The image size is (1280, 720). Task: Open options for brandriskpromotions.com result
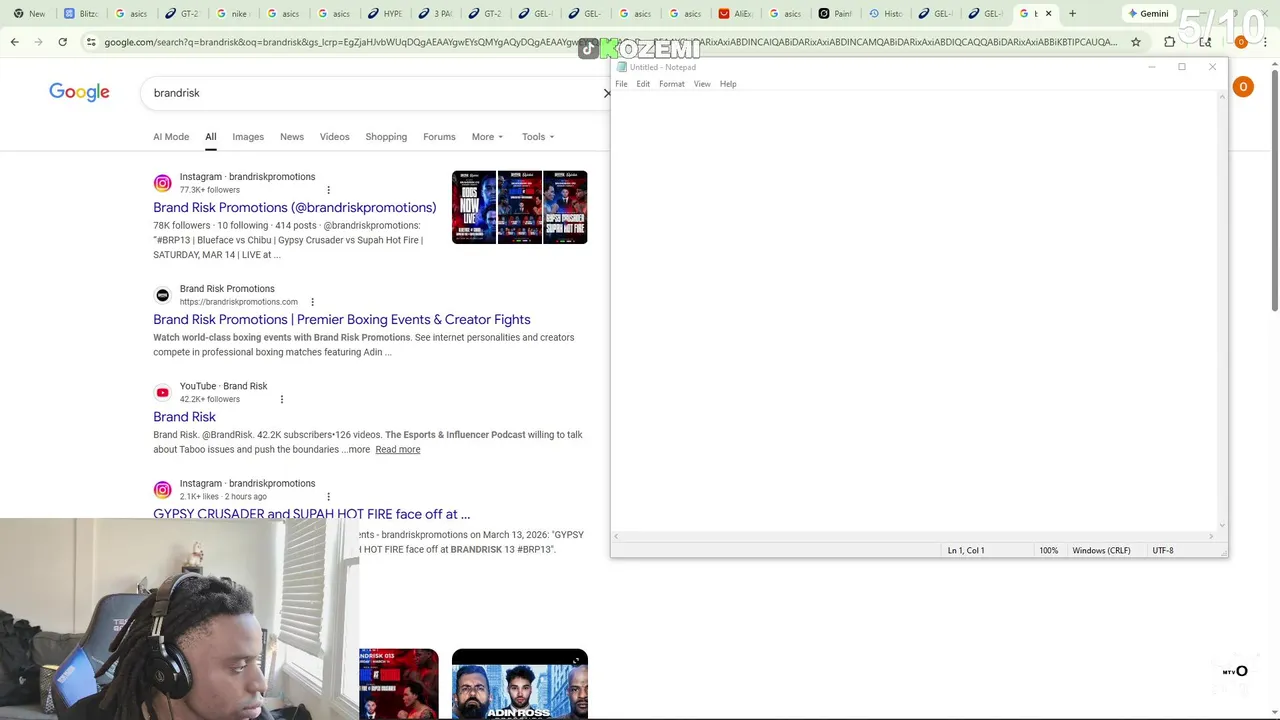pyautogui.click(x=312, y=302)
